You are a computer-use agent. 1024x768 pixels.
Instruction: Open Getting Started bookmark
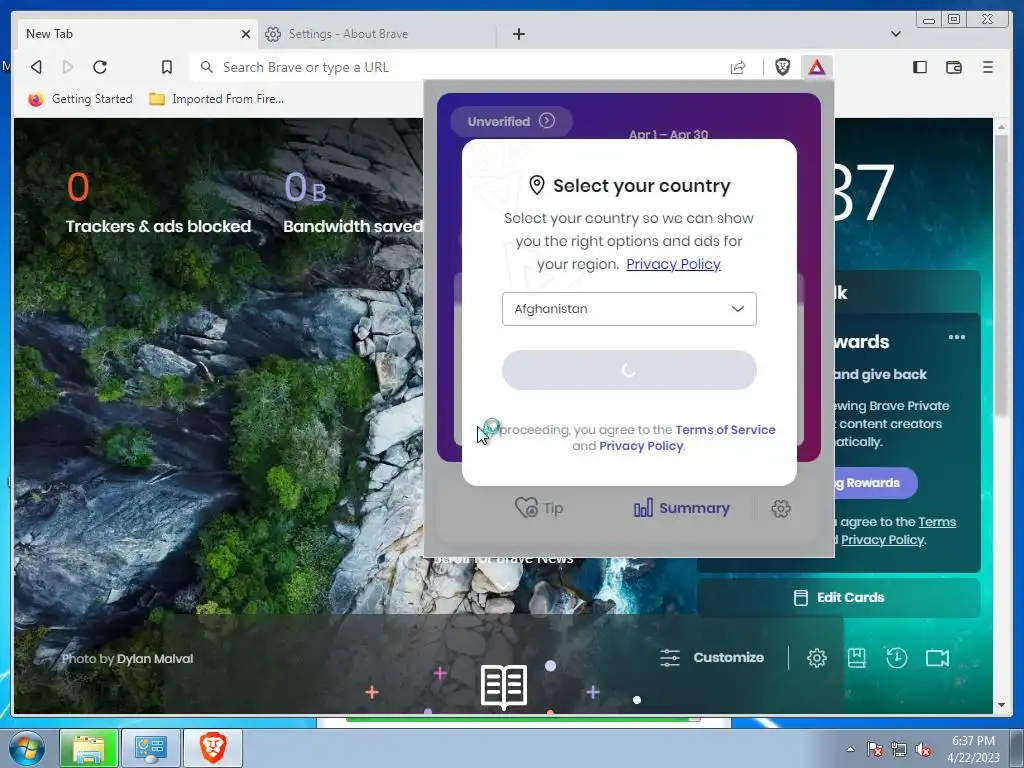[x=80, y=99]
